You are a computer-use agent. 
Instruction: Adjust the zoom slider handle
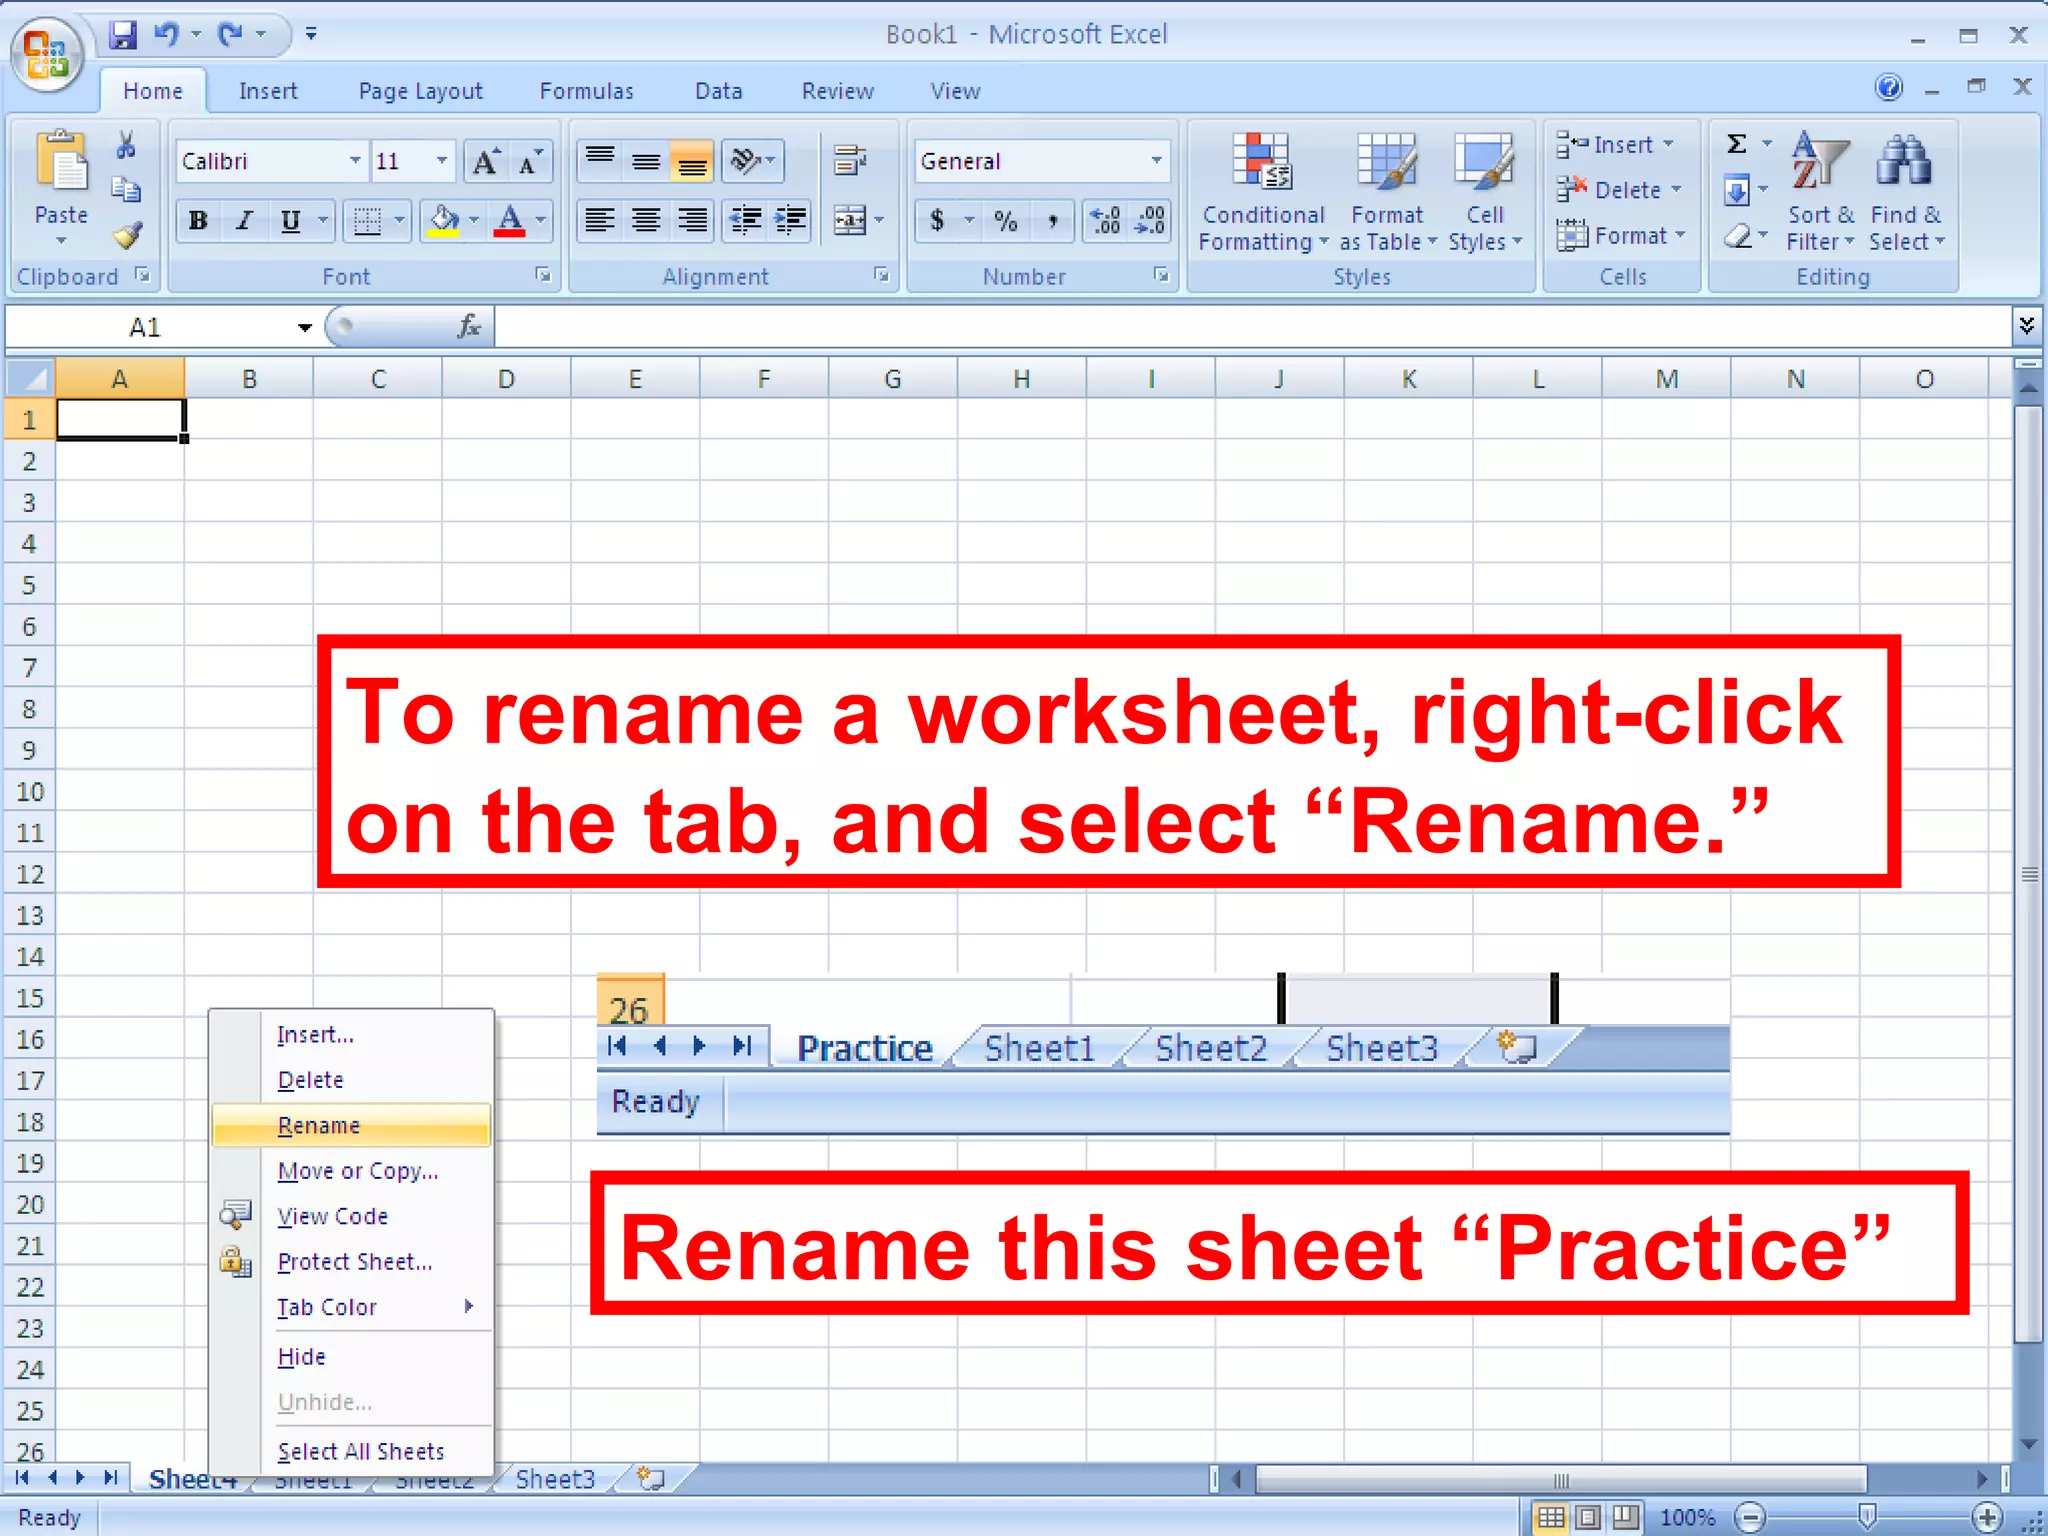[x=1867, y=1517]
